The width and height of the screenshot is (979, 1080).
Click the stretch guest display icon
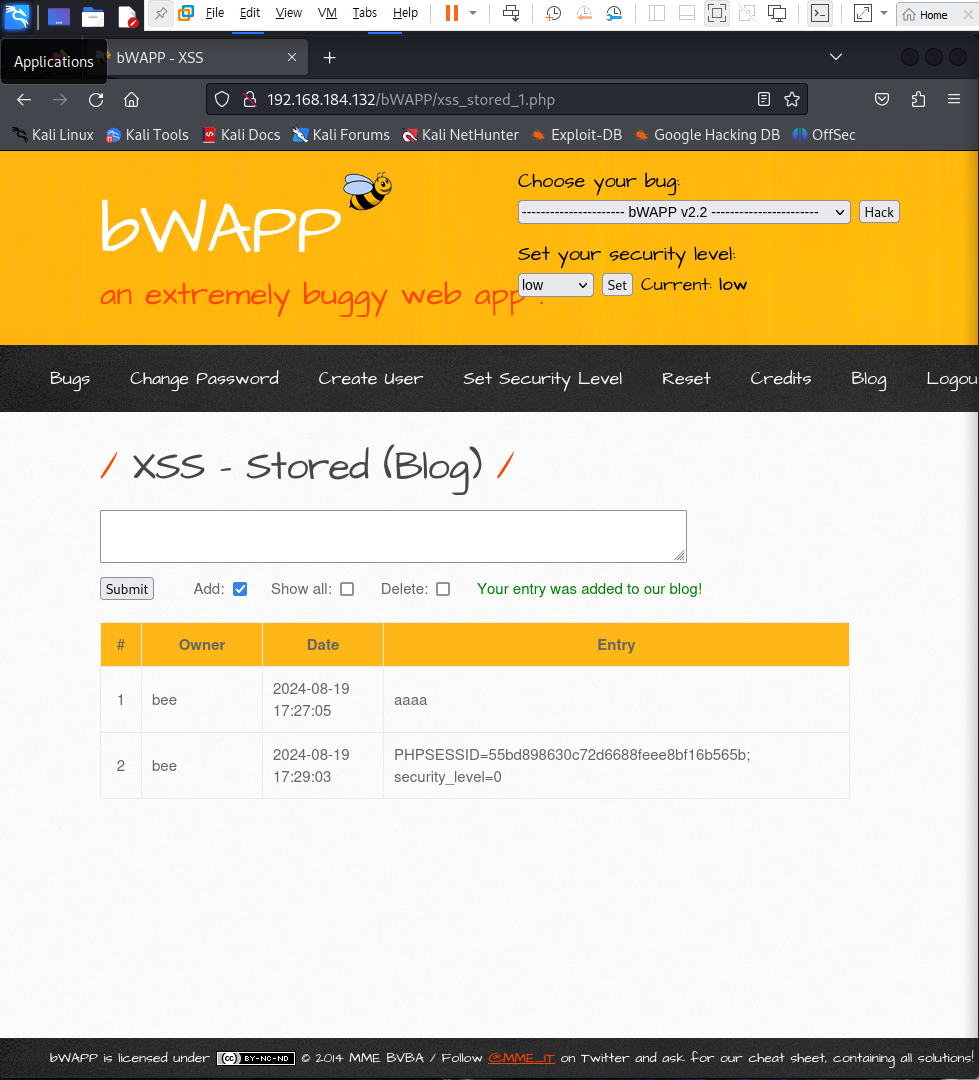[863, 13]
